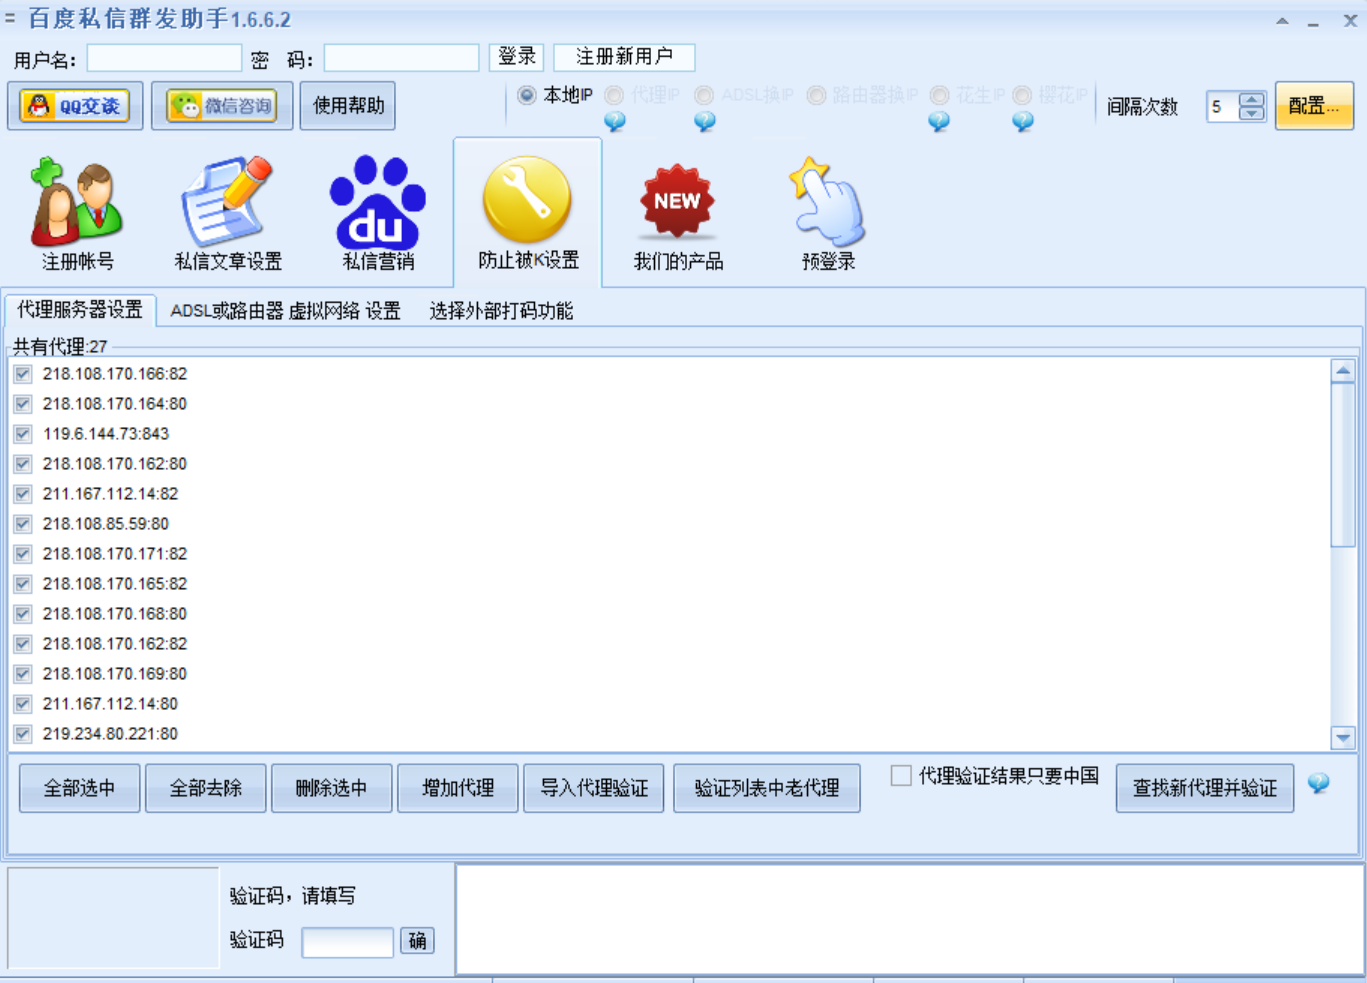Select proxy row 218.108.170.168:80
Viewport: 1367px width, 983px height.
coord(115,614)
